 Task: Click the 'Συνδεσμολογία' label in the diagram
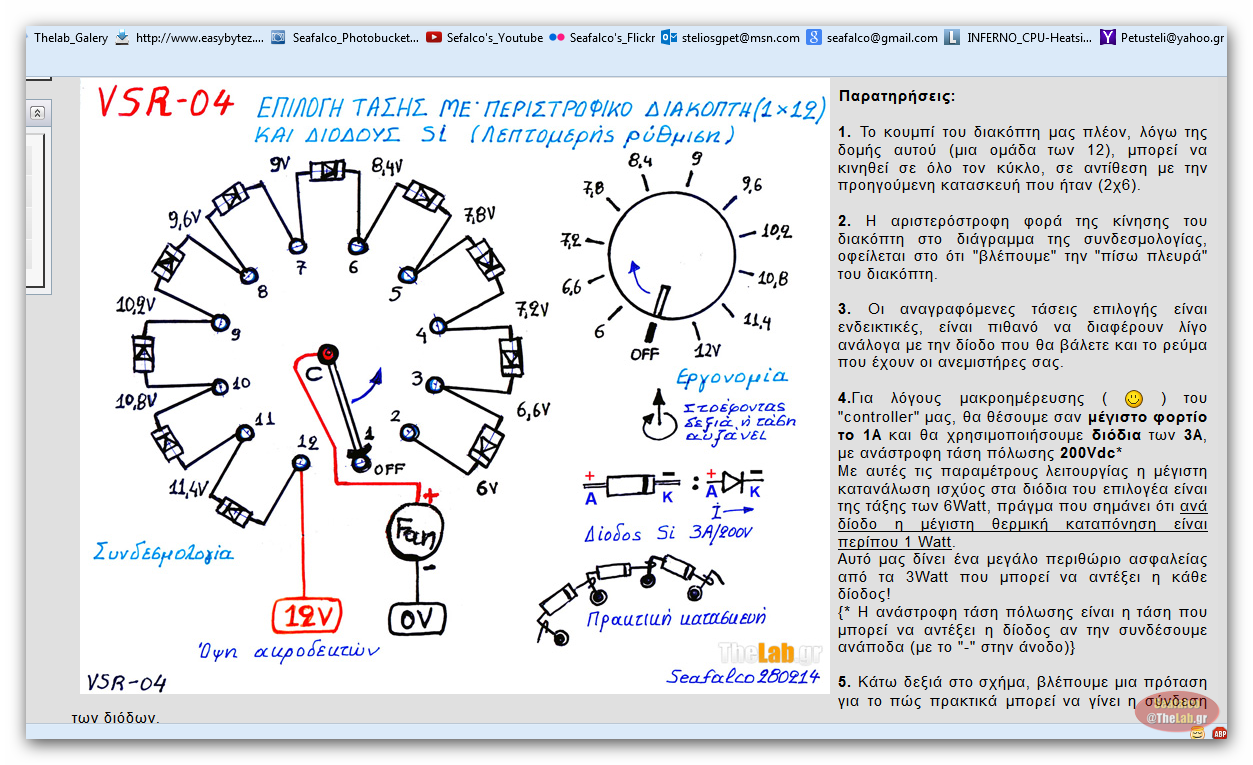tap(164, 551)
